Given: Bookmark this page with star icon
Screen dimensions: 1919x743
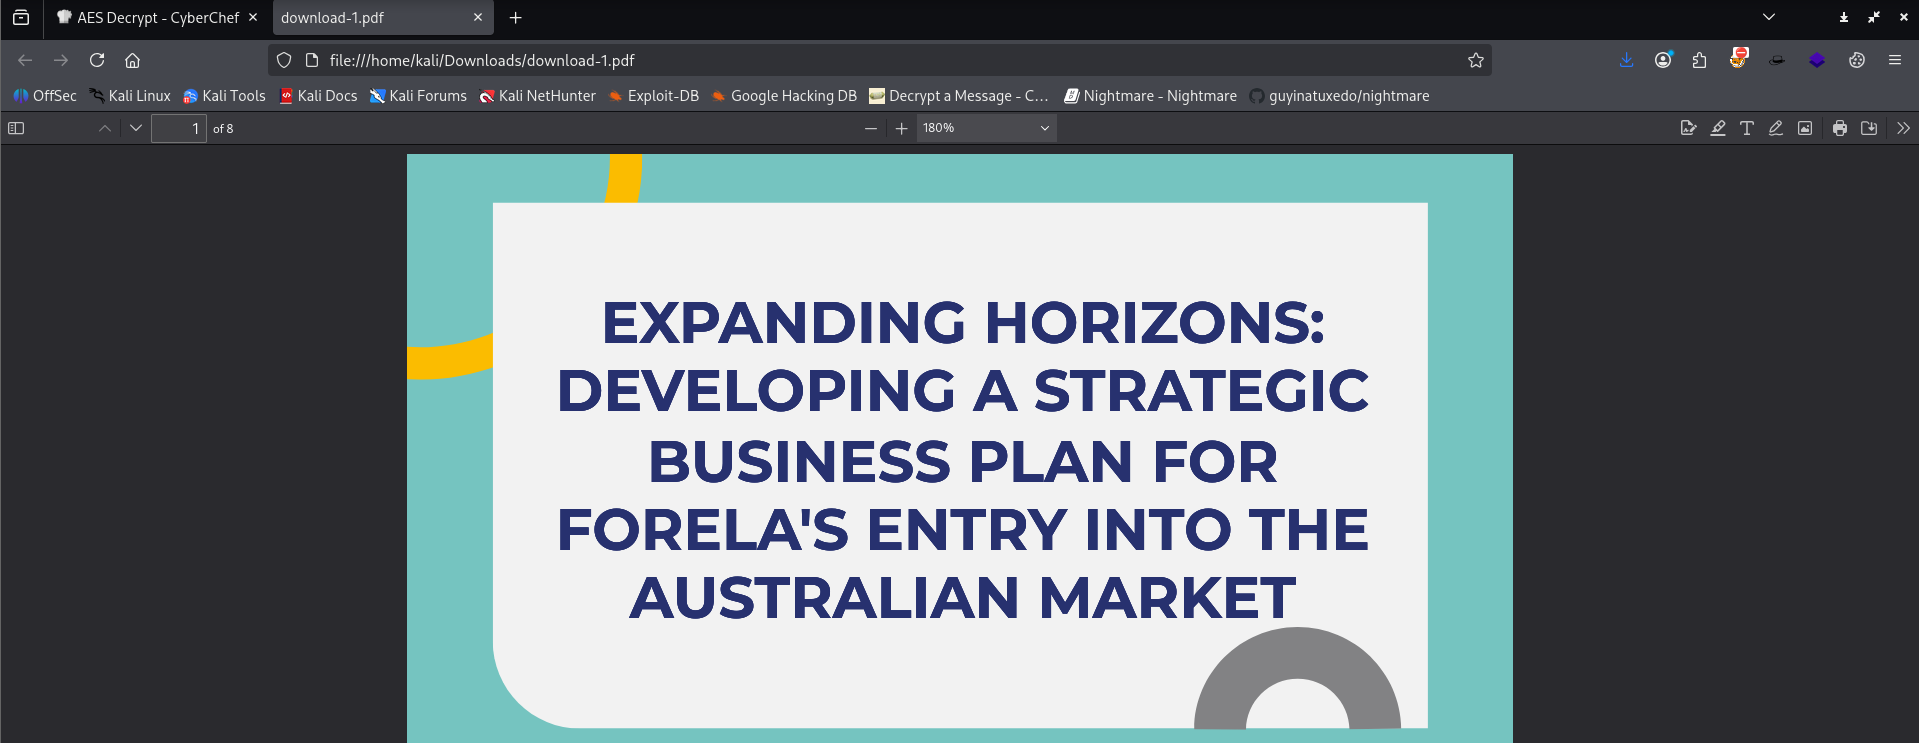Looking at the screenshot, I should tap(1476, 60).
